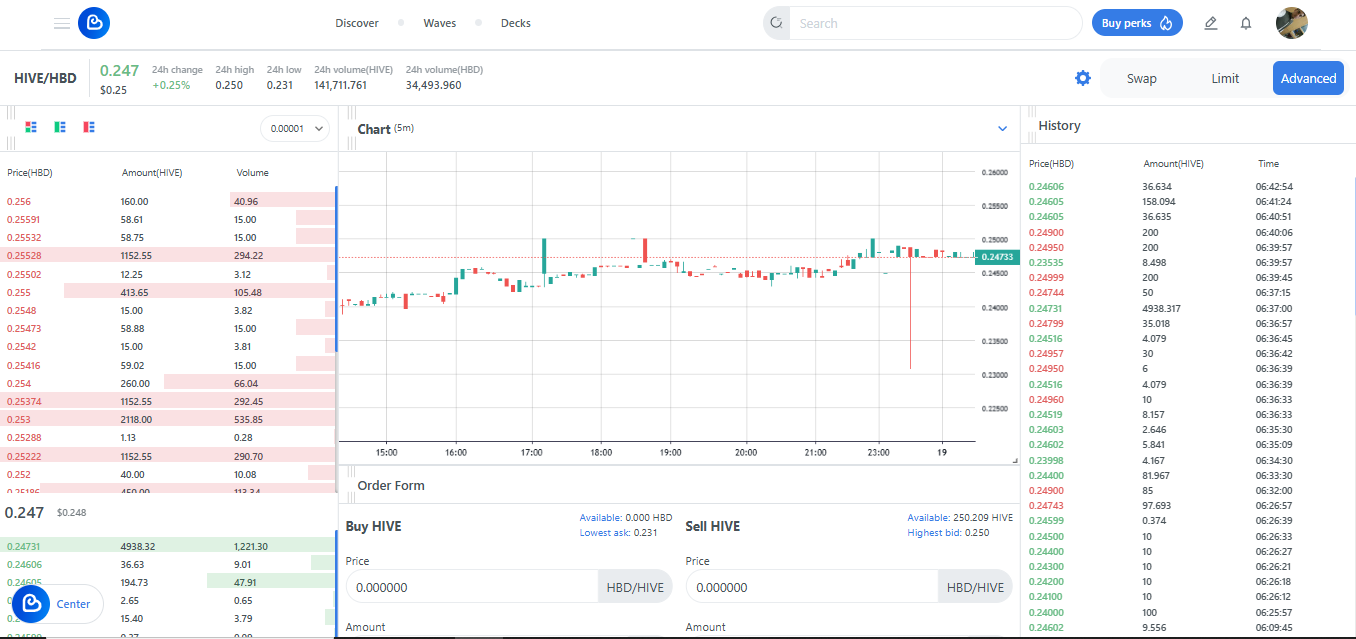Image resolution: width=1356 pixels, height=639 pixels.
Task: Click the 24h volume(HIVE) value 141,711.761
Action: pyautogui.click(x=340, y=85)
